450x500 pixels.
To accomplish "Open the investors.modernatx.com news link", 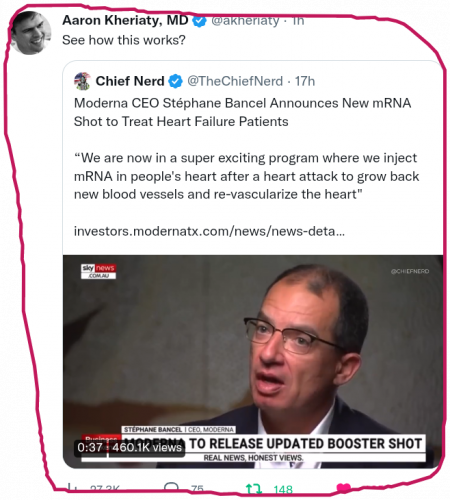I will point(209,231).
